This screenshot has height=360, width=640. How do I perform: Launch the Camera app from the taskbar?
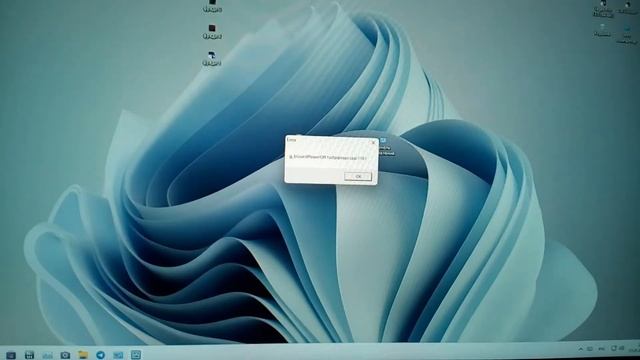coord(65,355)
